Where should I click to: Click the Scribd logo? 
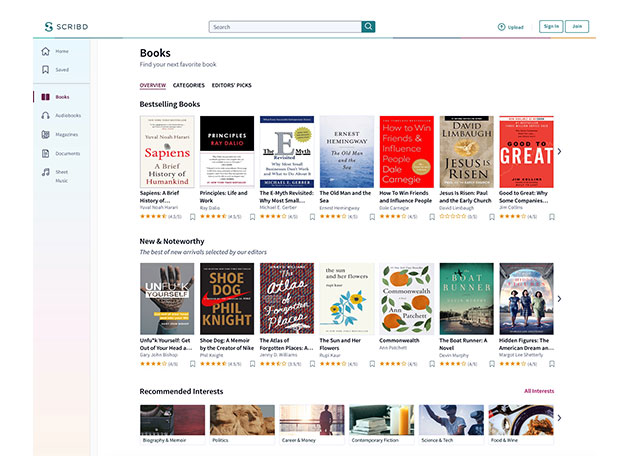pyautogui.click(x=66, y=27)
